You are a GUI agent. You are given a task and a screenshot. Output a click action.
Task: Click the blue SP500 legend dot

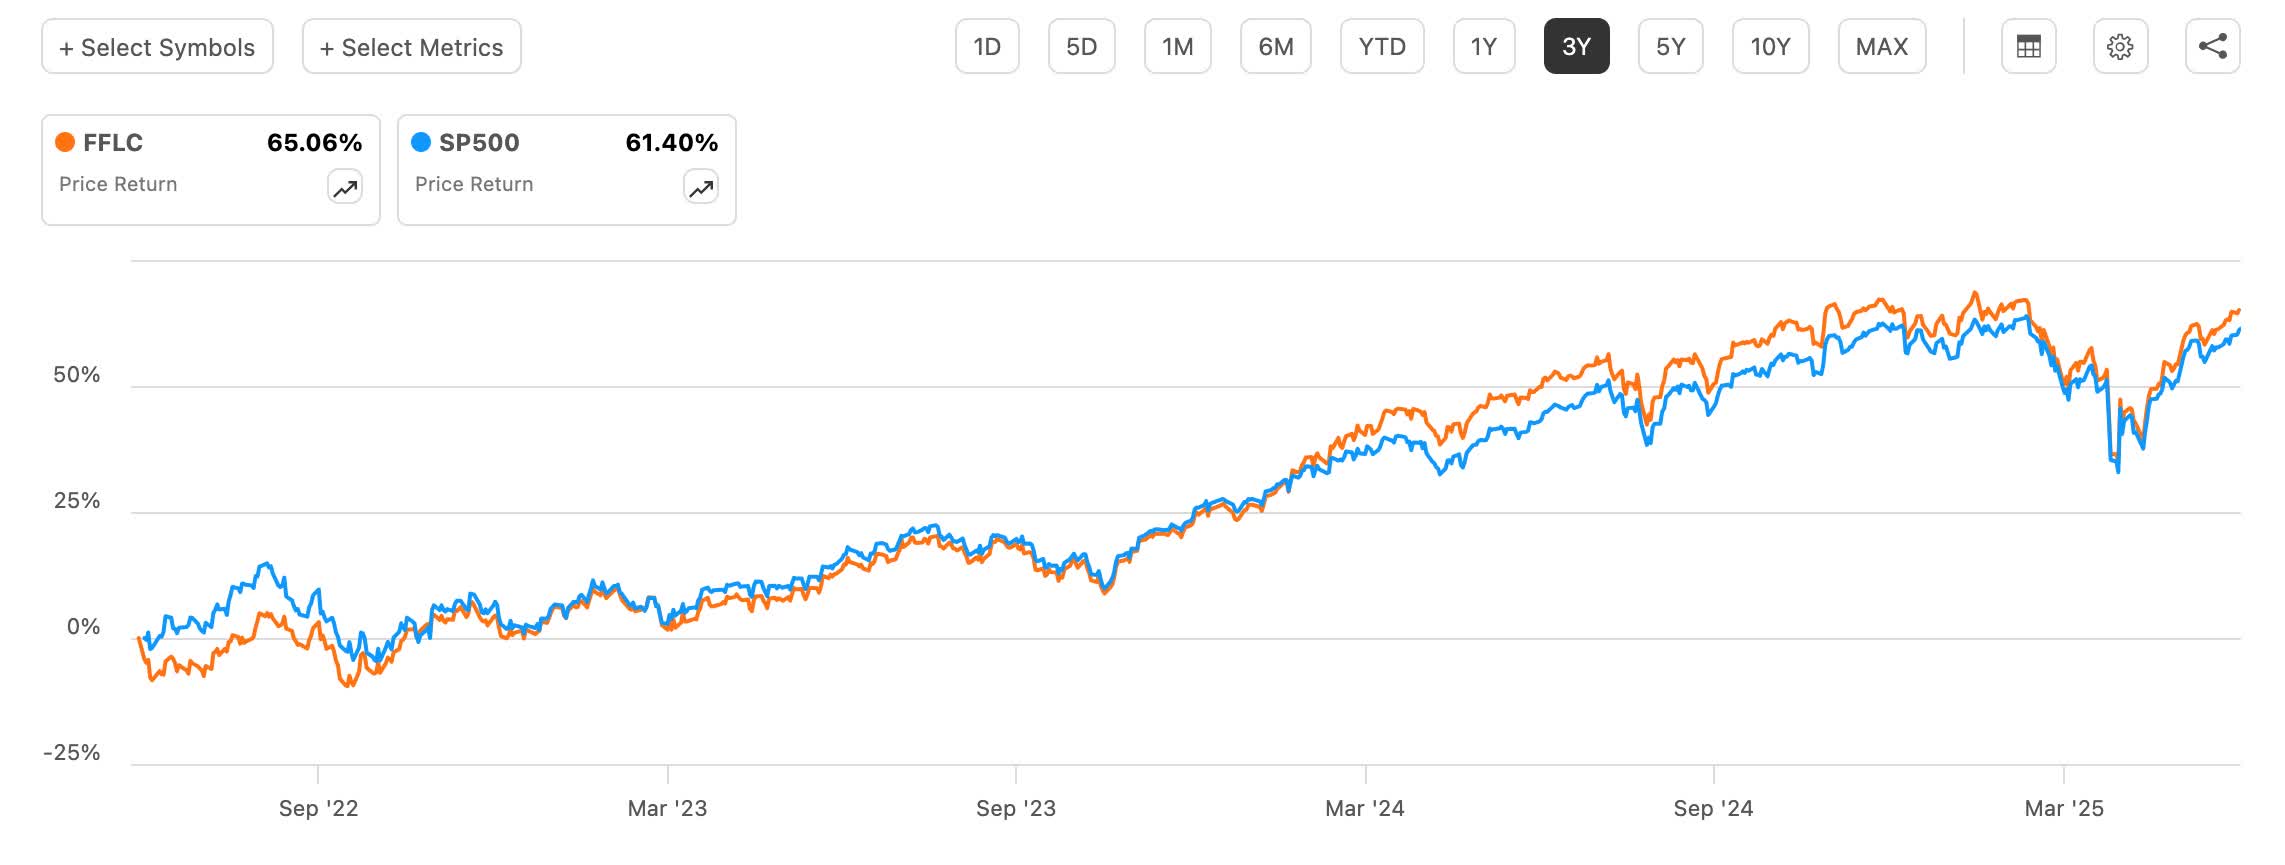pos(422,143)
